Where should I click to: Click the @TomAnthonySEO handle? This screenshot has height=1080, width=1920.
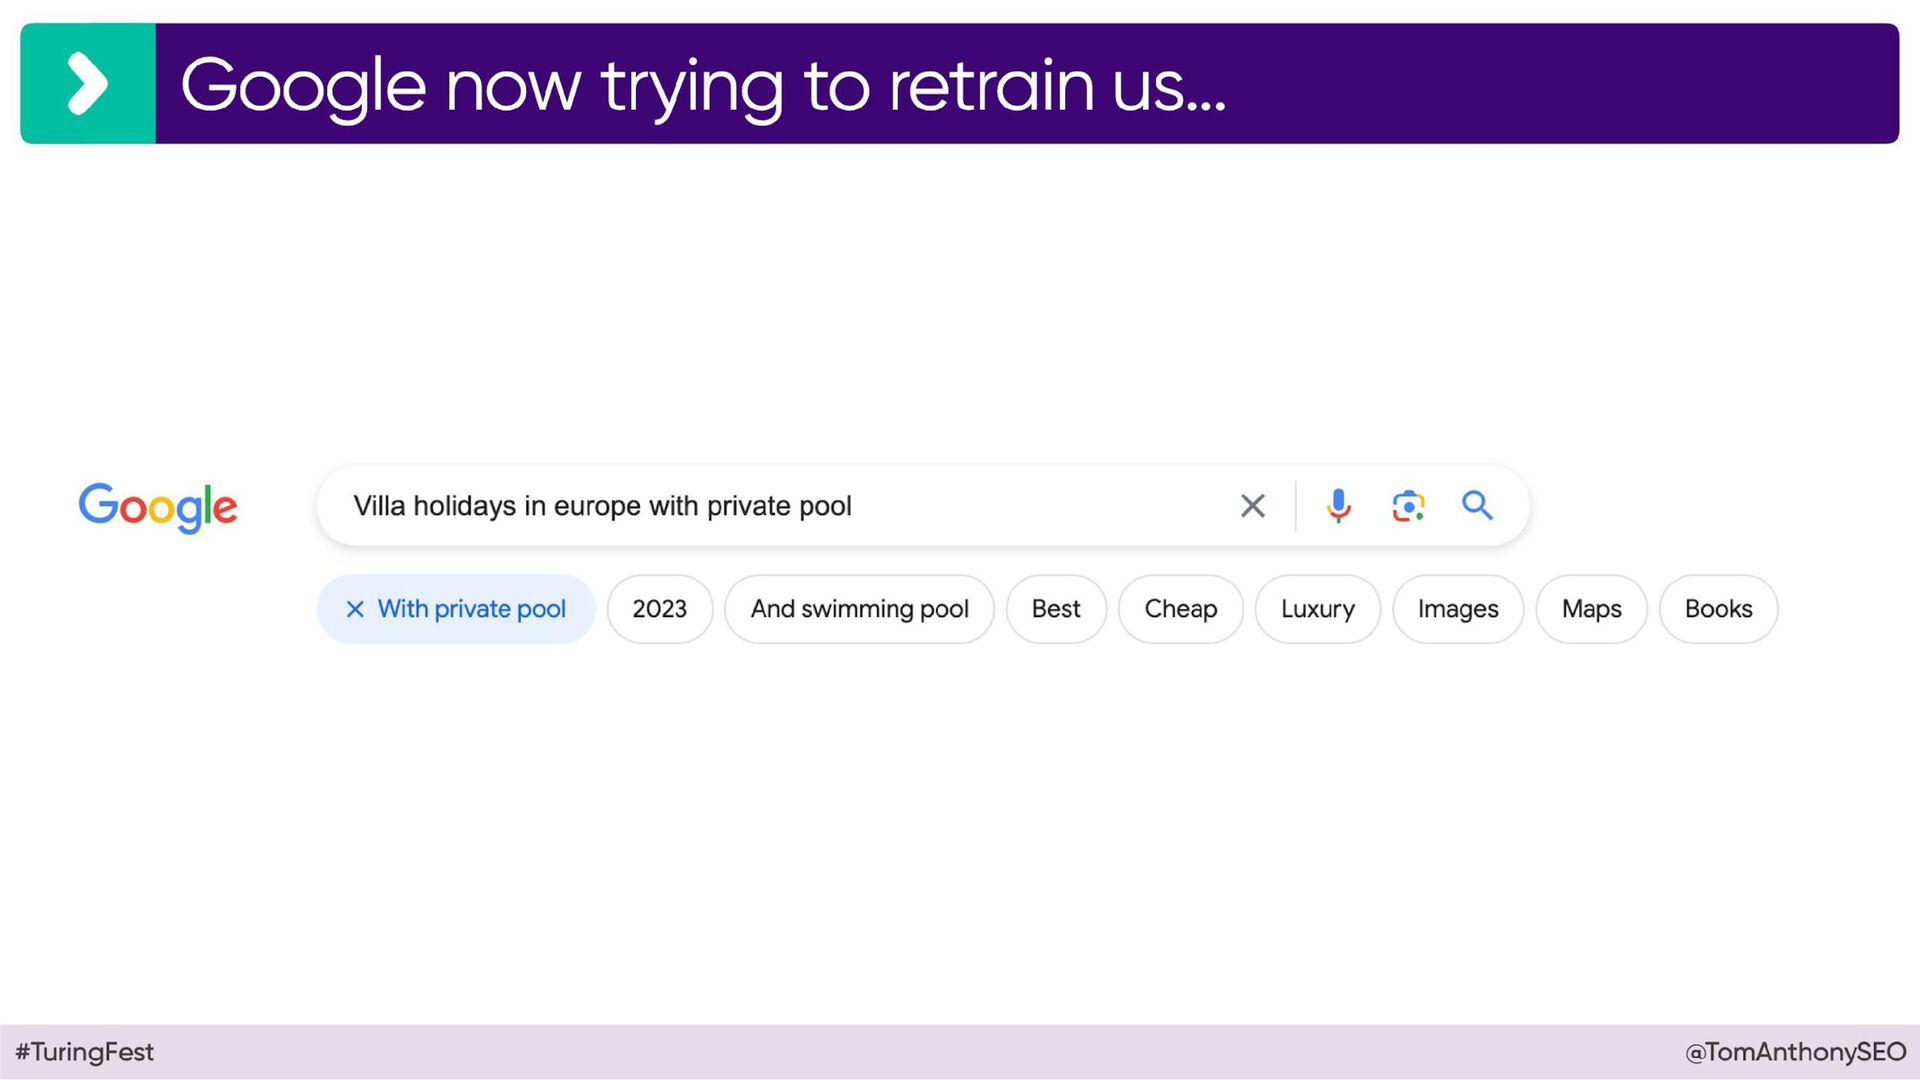pos(1796,1052)
